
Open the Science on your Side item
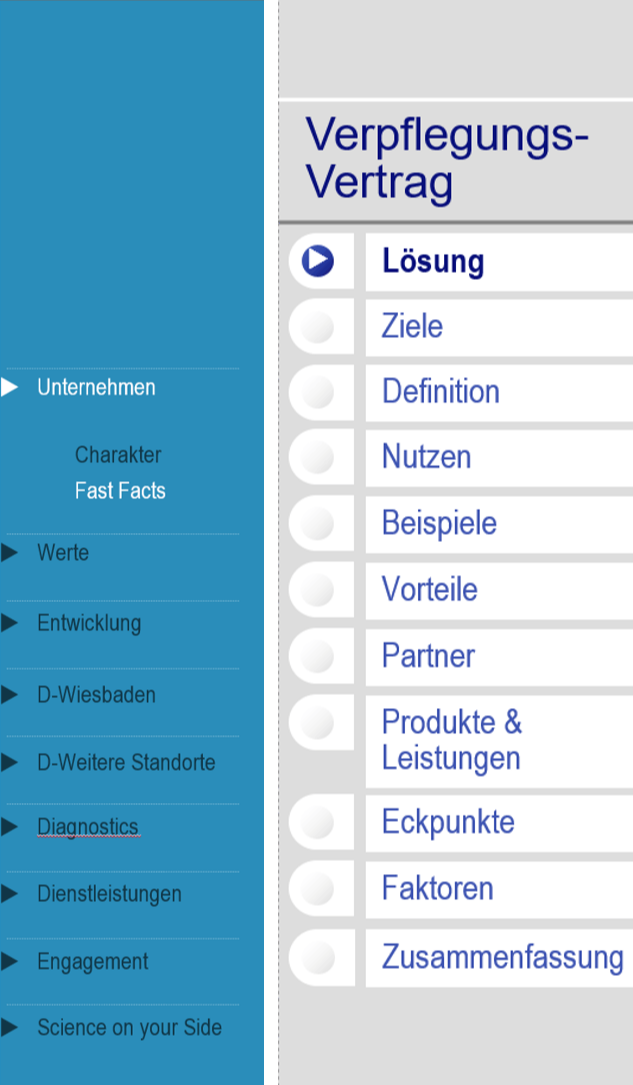[129, 1028]
